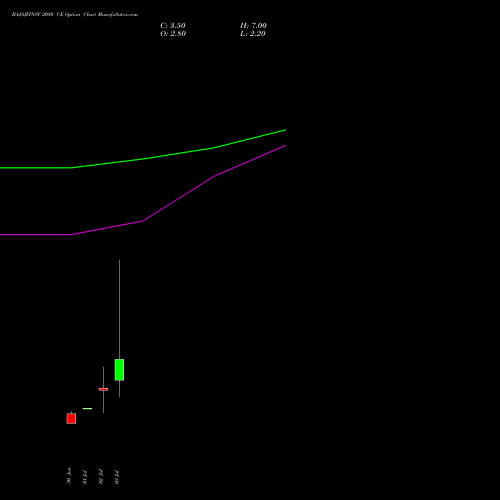500x500 pixels.
Task: Click the small green dash candle for 01 Jul
Action: click(87, 408)
